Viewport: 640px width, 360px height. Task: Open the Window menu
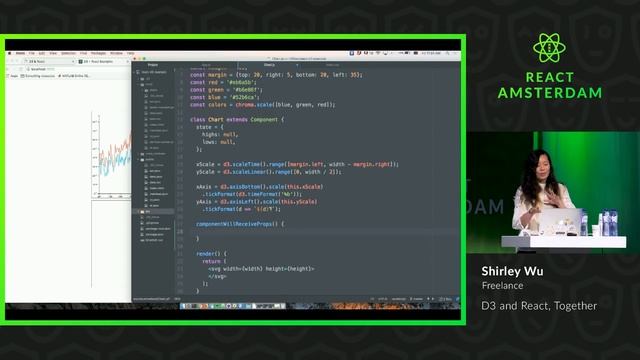pyautogui.click(x=116, y=53)
